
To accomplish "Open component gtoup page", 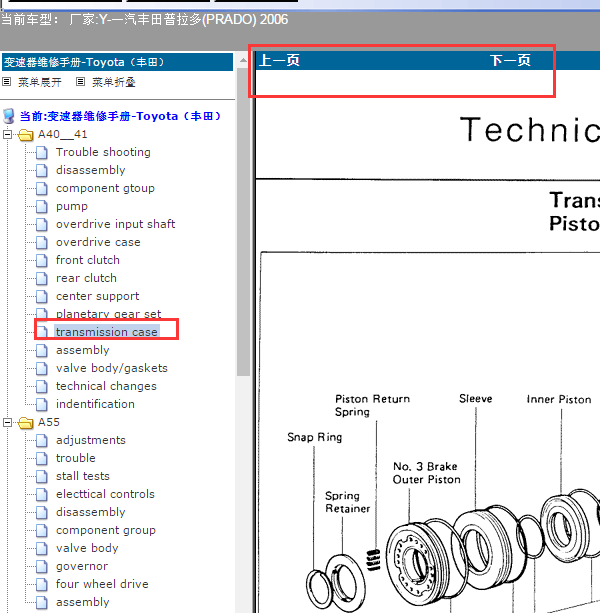I will pyautogui.click(x=105, y=188).
